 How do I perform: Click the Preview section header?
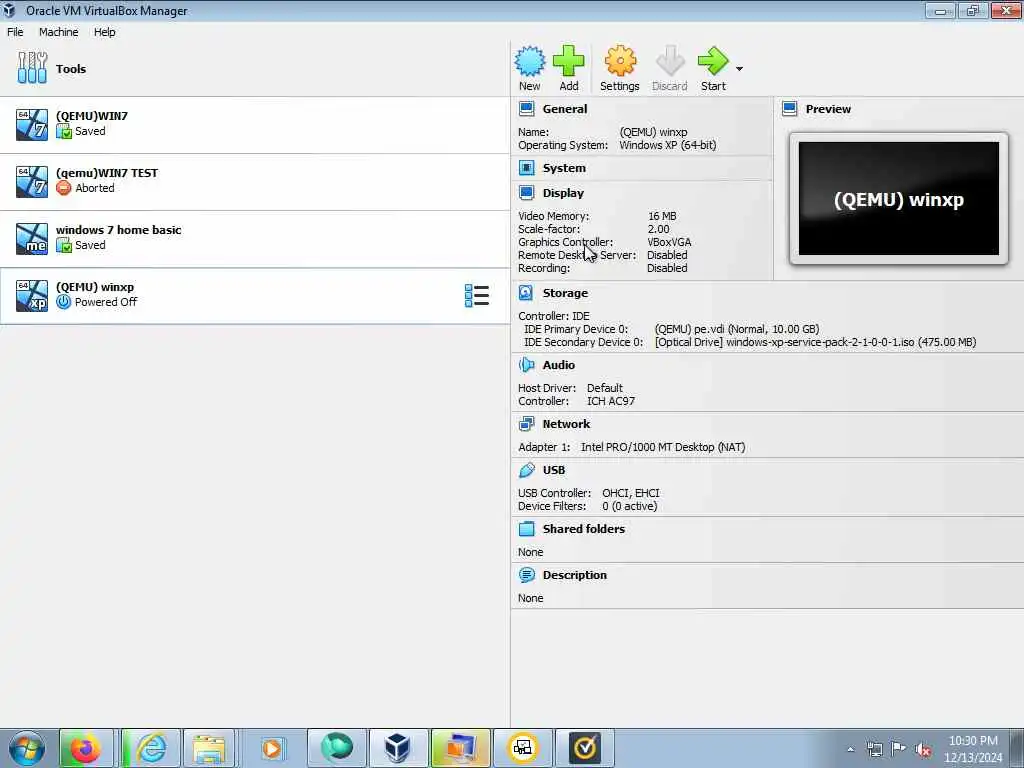pos(828,109)
